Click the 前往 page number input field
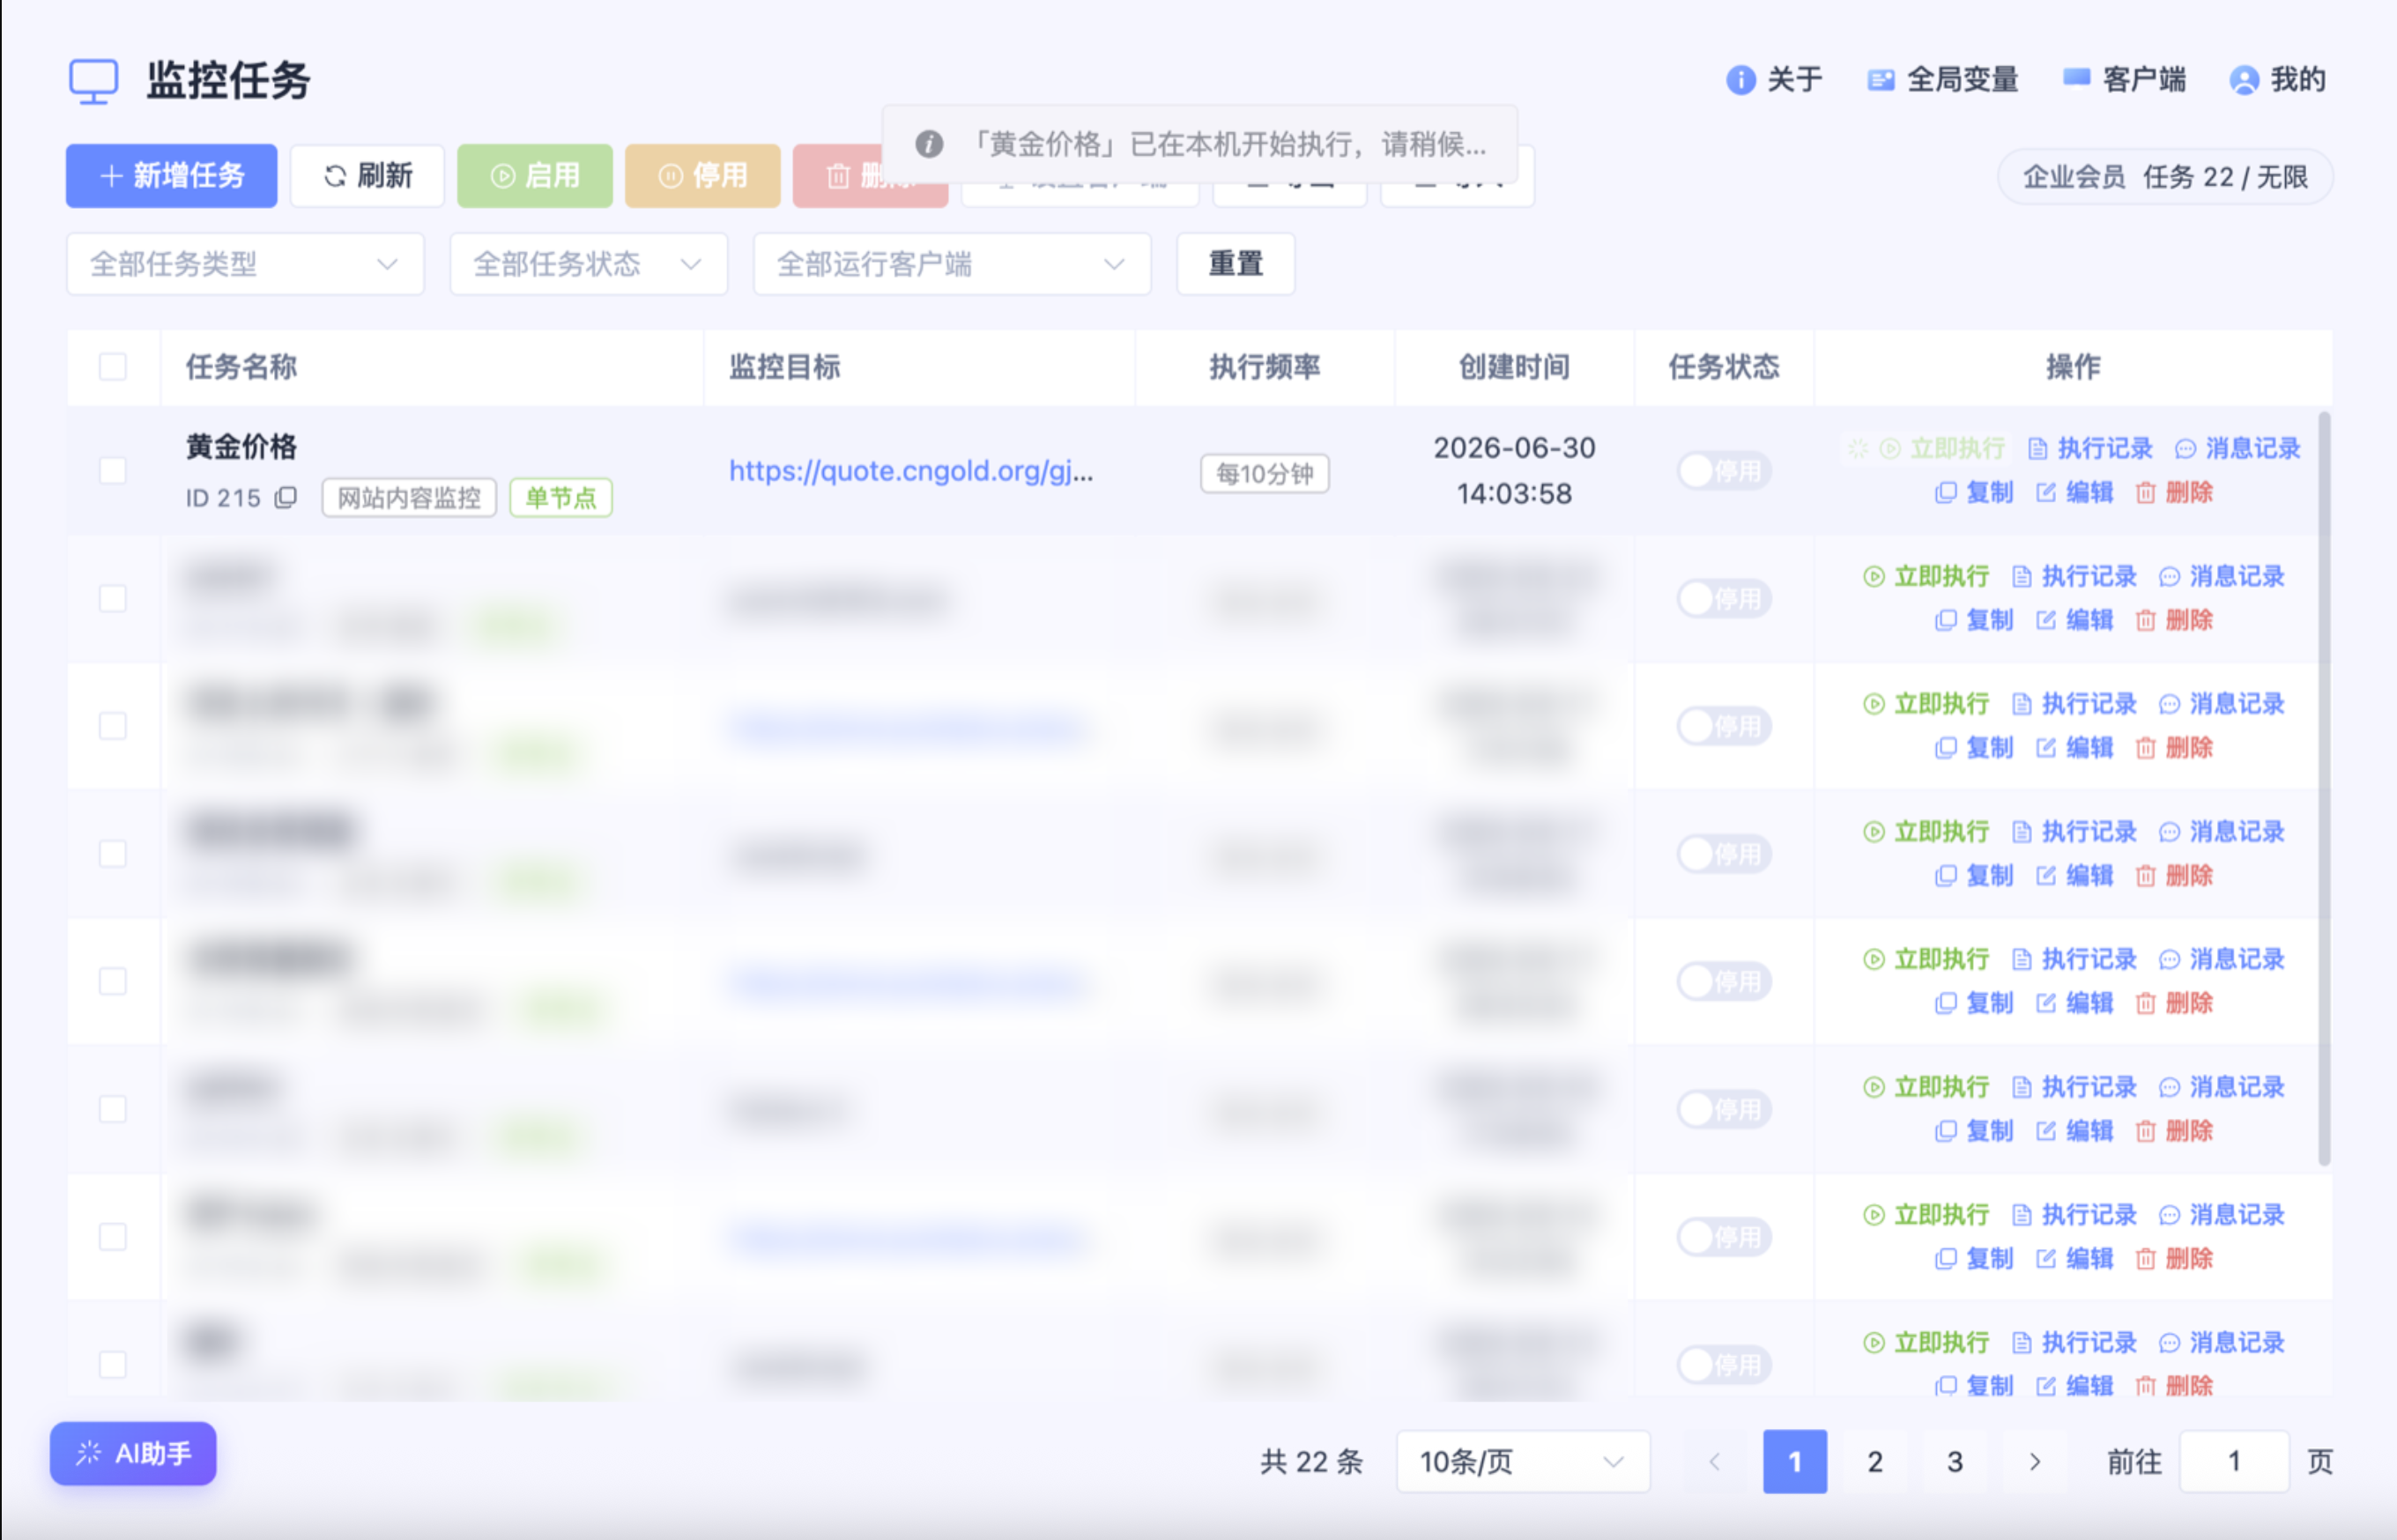The image size is (2397, 1540). (x=2233, y=1462)
